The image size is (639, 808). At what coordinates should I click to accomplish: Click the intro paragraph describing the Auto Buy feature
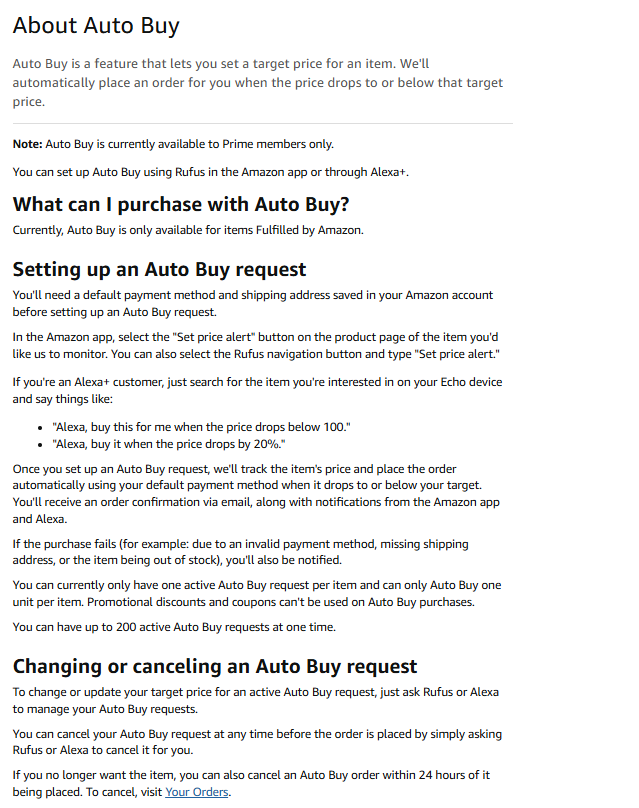pos(257,82)
